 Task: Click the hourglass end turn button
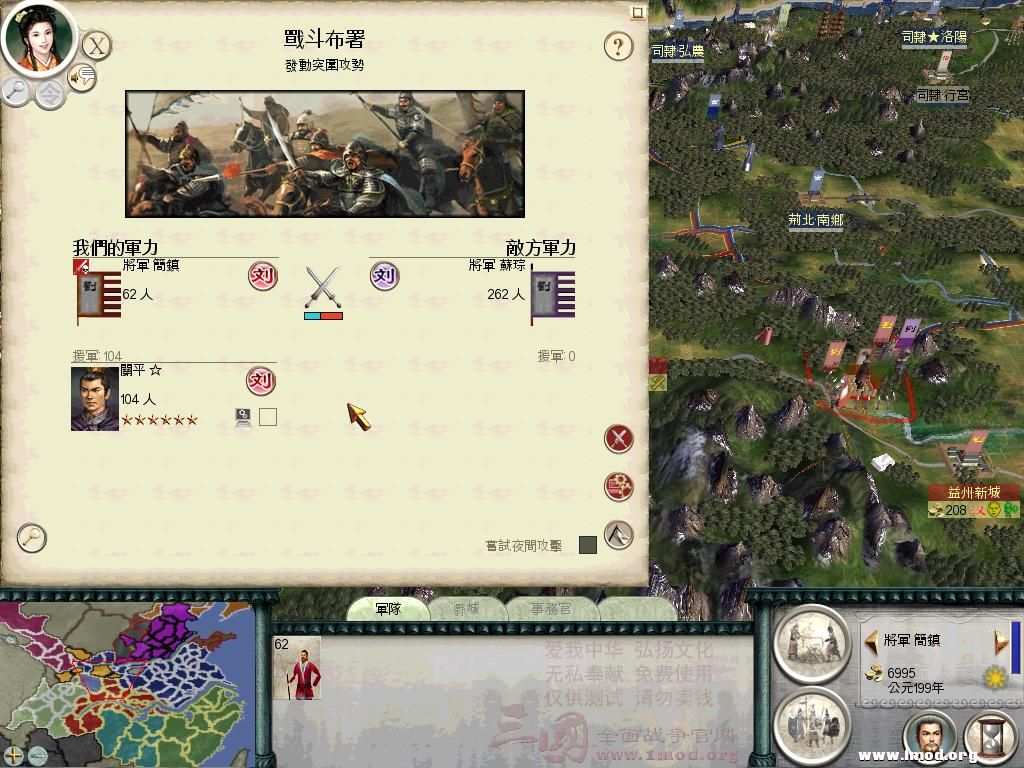(x=991, y=737)
